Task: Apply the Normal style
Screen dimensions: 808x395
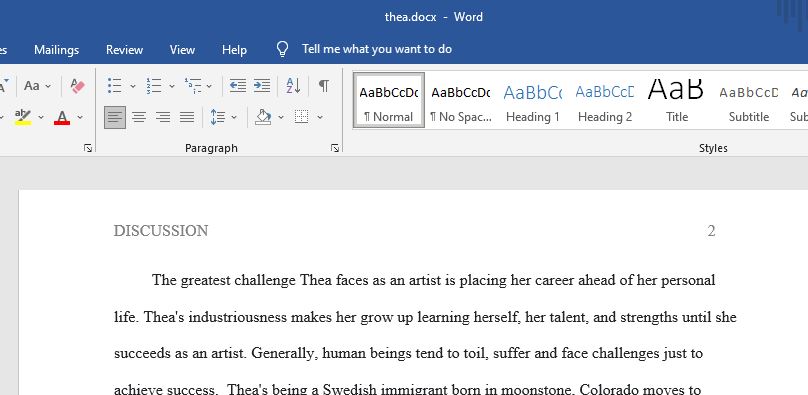Action: [389, 100]
